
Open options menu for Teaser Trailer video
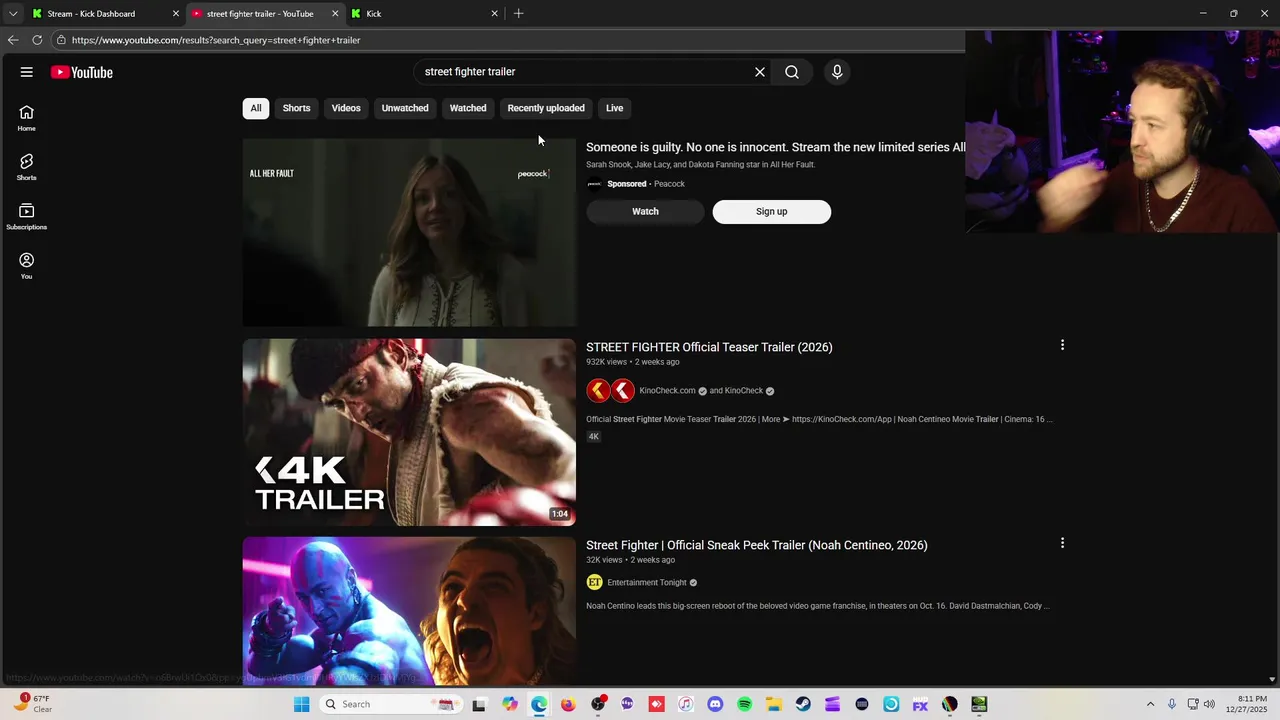point(1062,345)
